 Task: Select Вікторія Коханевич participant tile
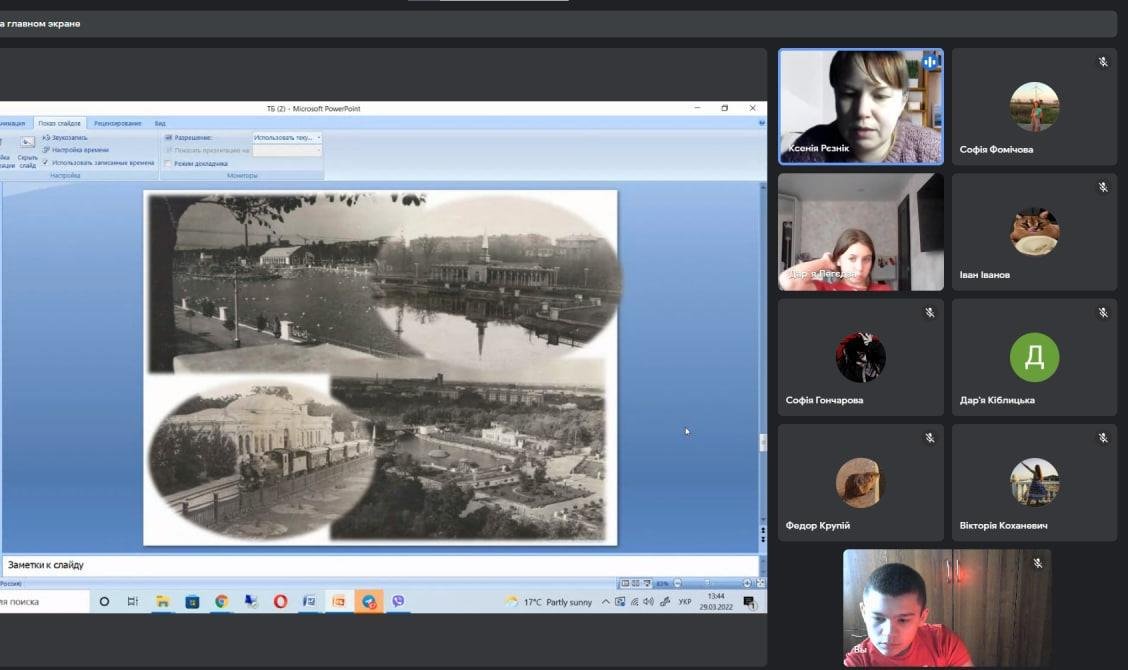pos(1034,482)
